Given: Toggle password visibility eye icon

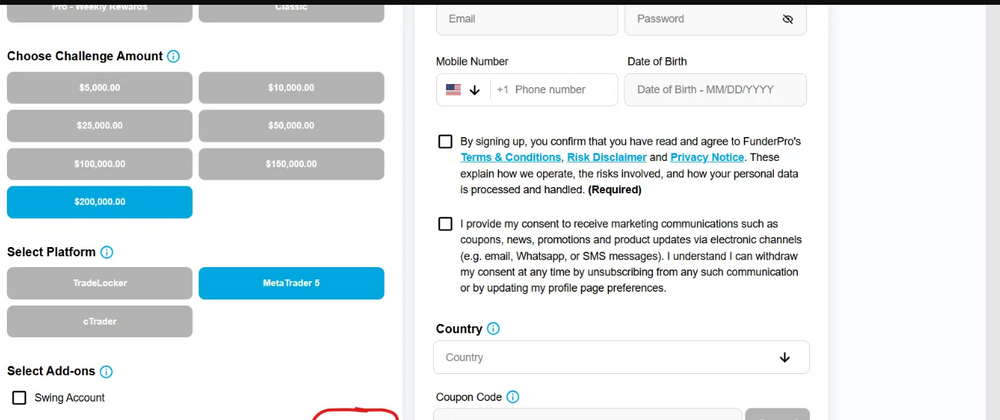Looking at the screenshot, I should click(x=787, y=19).
